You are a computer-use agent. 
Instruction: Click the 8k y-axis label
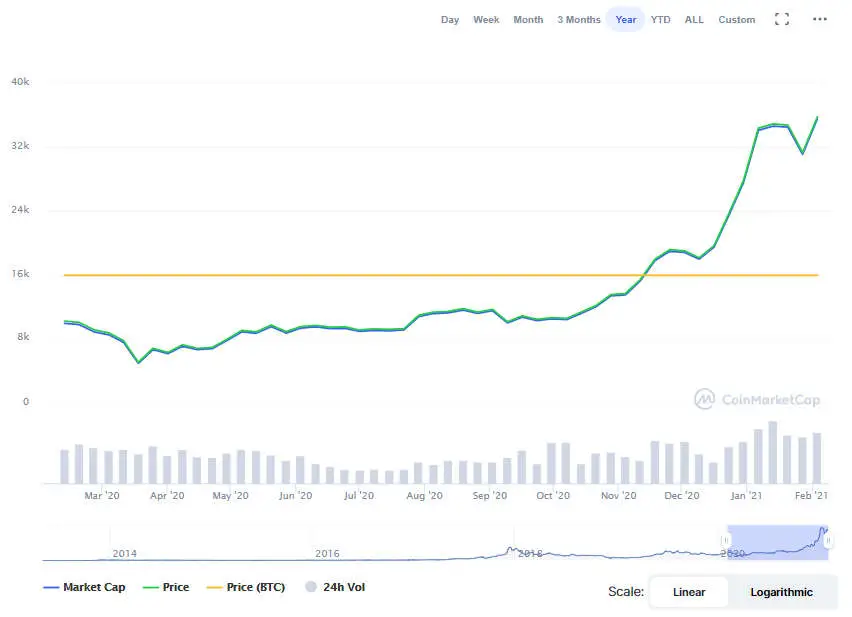pyautogui.click(x=23, y=337)
